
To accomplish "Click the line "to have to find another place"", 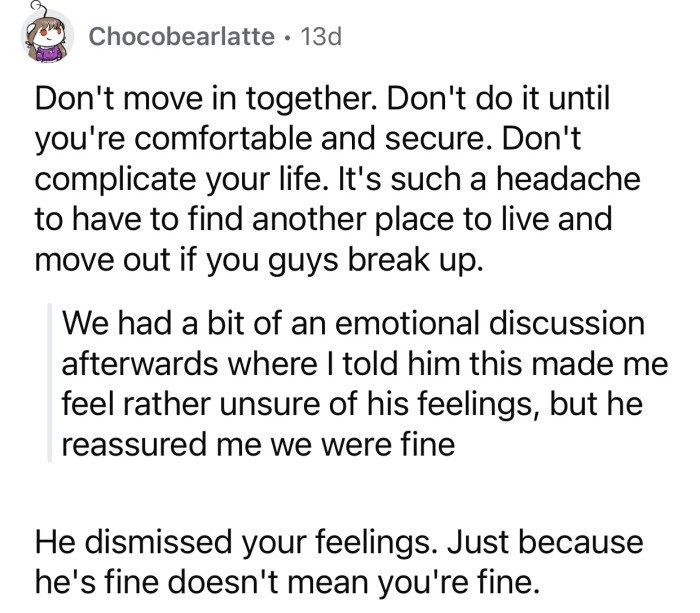I will click(246, 220).
